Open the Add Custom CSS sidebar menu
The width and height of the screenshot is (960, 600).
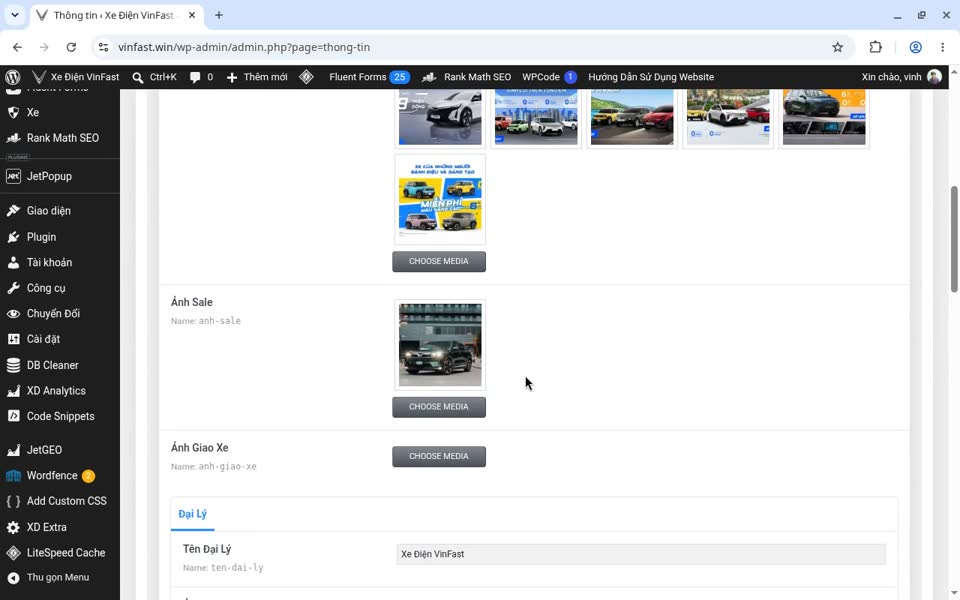60,501
